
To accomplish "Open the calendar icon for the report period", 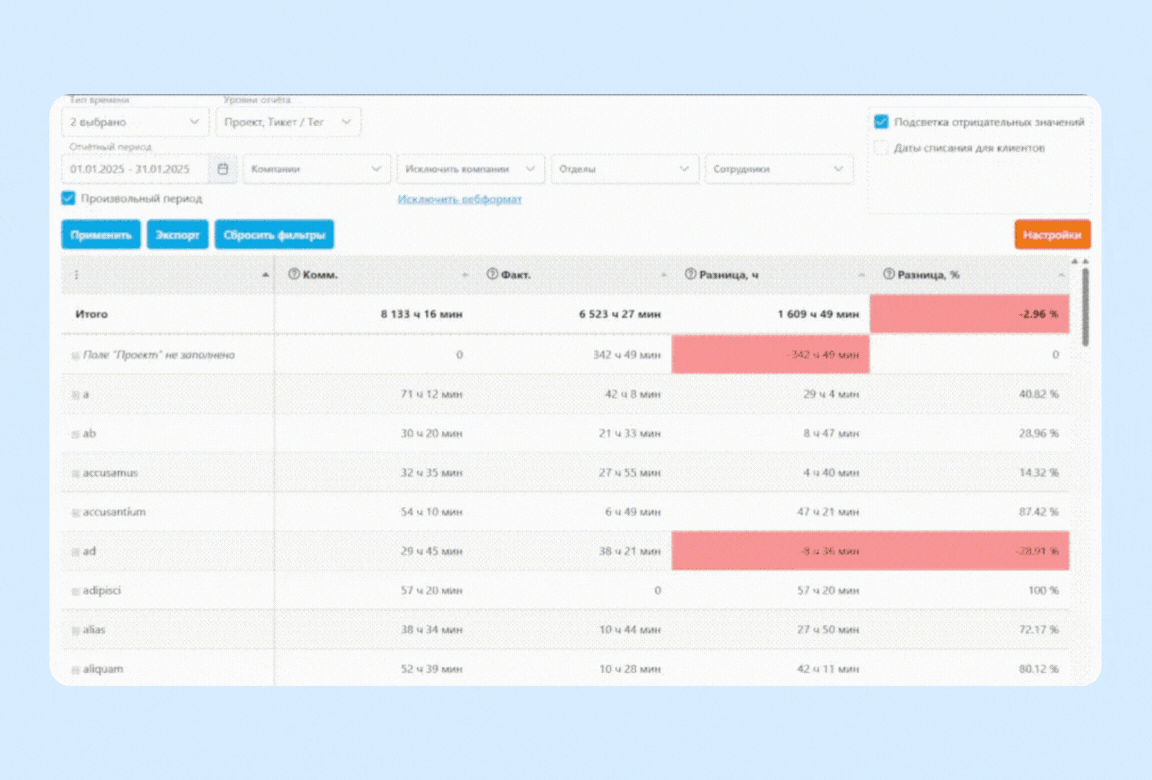I will pyautogui.click(x=223, y=169).
